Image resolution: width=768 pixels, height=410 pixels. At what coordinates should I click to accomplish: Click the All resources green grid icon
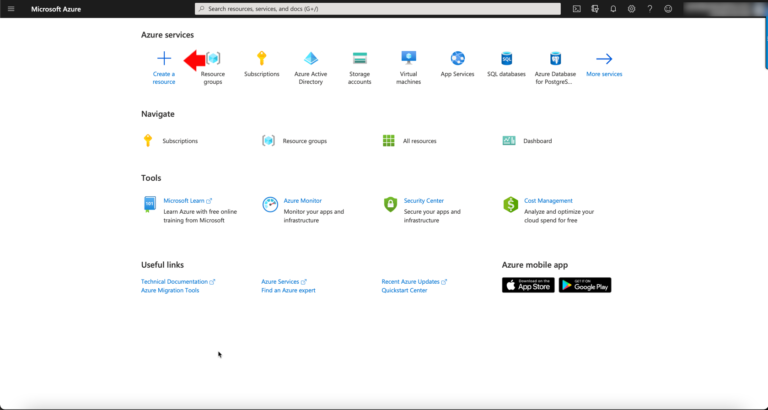(x=388, y=141)
